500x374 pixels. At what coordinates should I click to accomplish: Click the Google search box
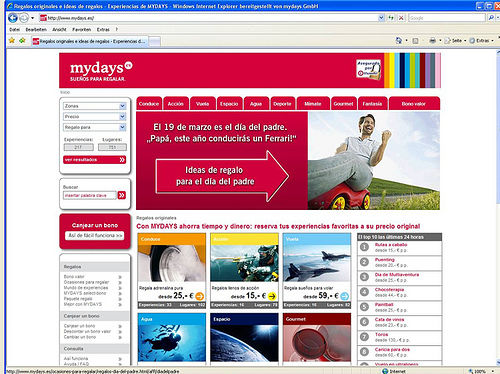pyautogui.click(x=447, y=18)
